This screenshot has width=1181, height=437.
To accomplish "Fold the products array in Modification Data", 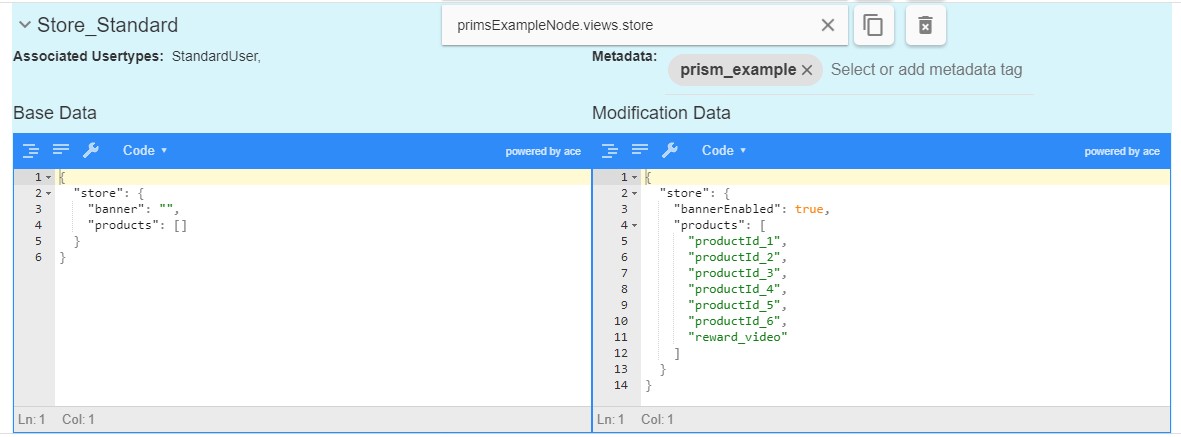I will [x=635, y=225].
